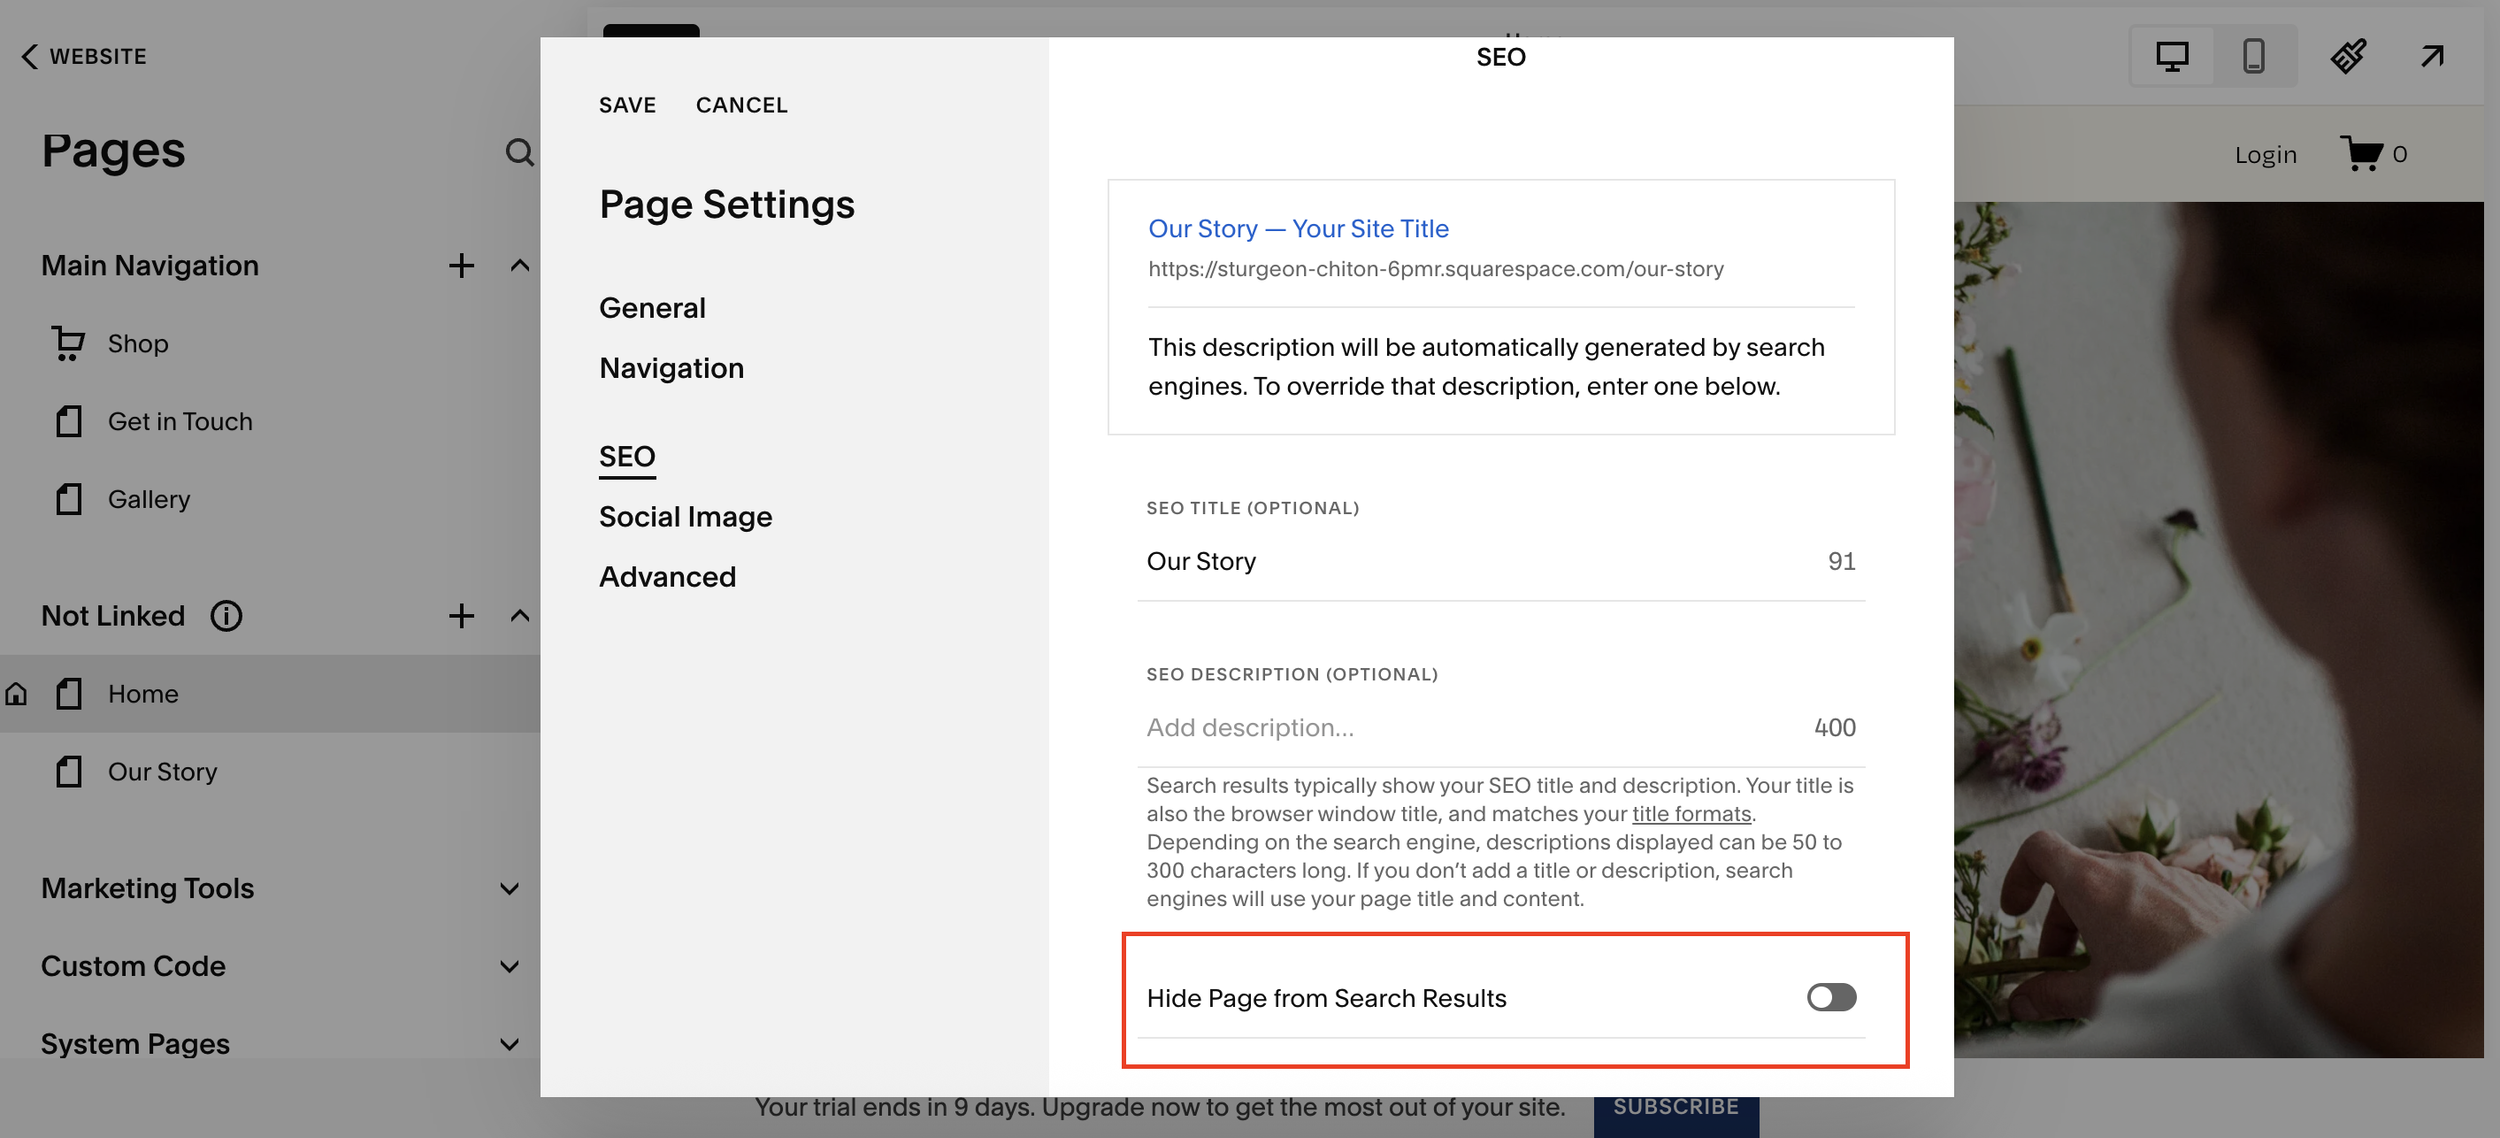Open the site styles paintbrush panel
This screenshot has width=2500, height=1138.
2347,56
